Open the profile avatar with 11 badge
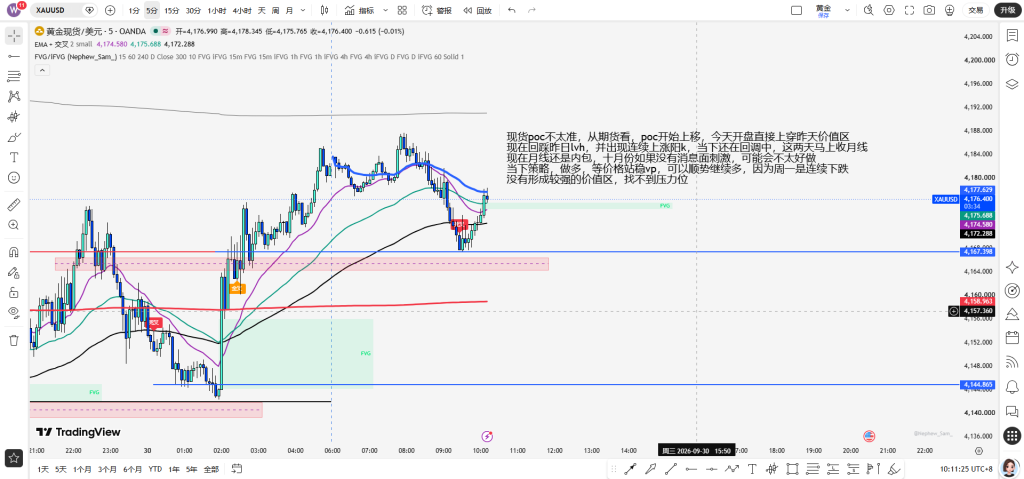This screenshot has height=479, width=1024. tap(16, 10)
